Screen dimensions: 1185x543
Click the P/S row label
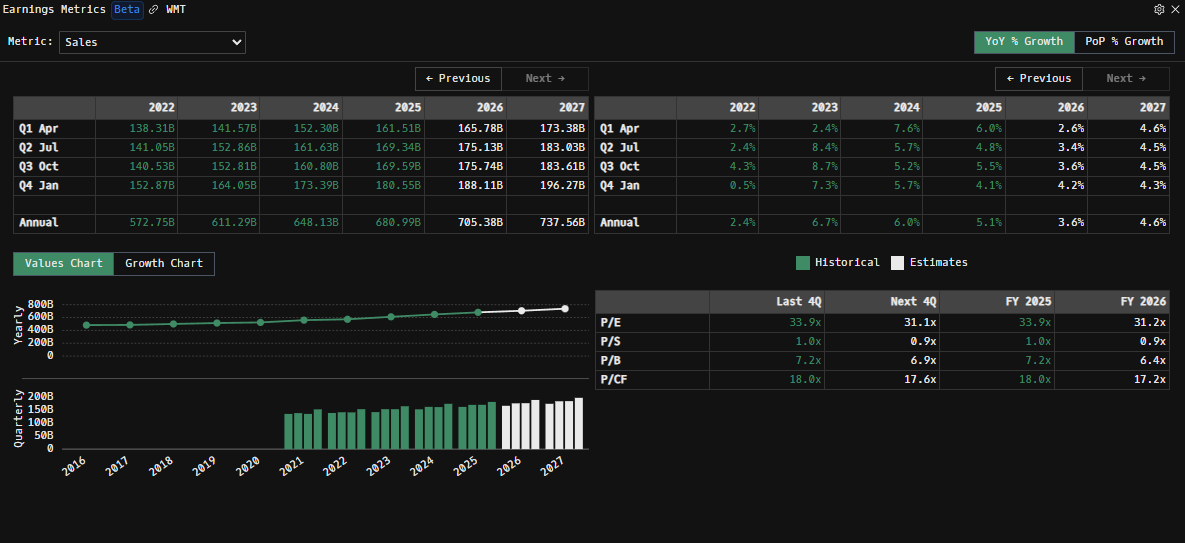pyautogui.click(x=610, y=342)
